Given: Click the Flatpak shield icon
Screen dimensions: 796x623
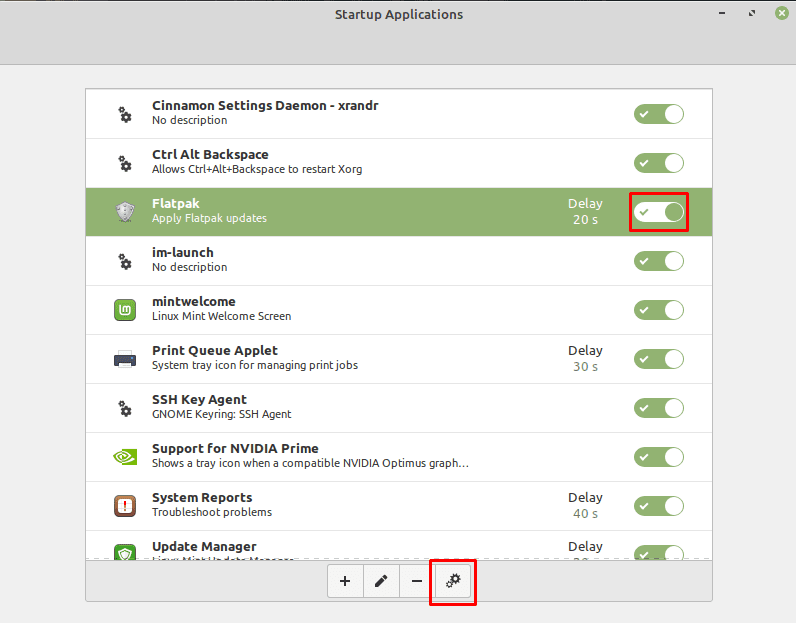Looking at the screenshot, I should (125, 212).
